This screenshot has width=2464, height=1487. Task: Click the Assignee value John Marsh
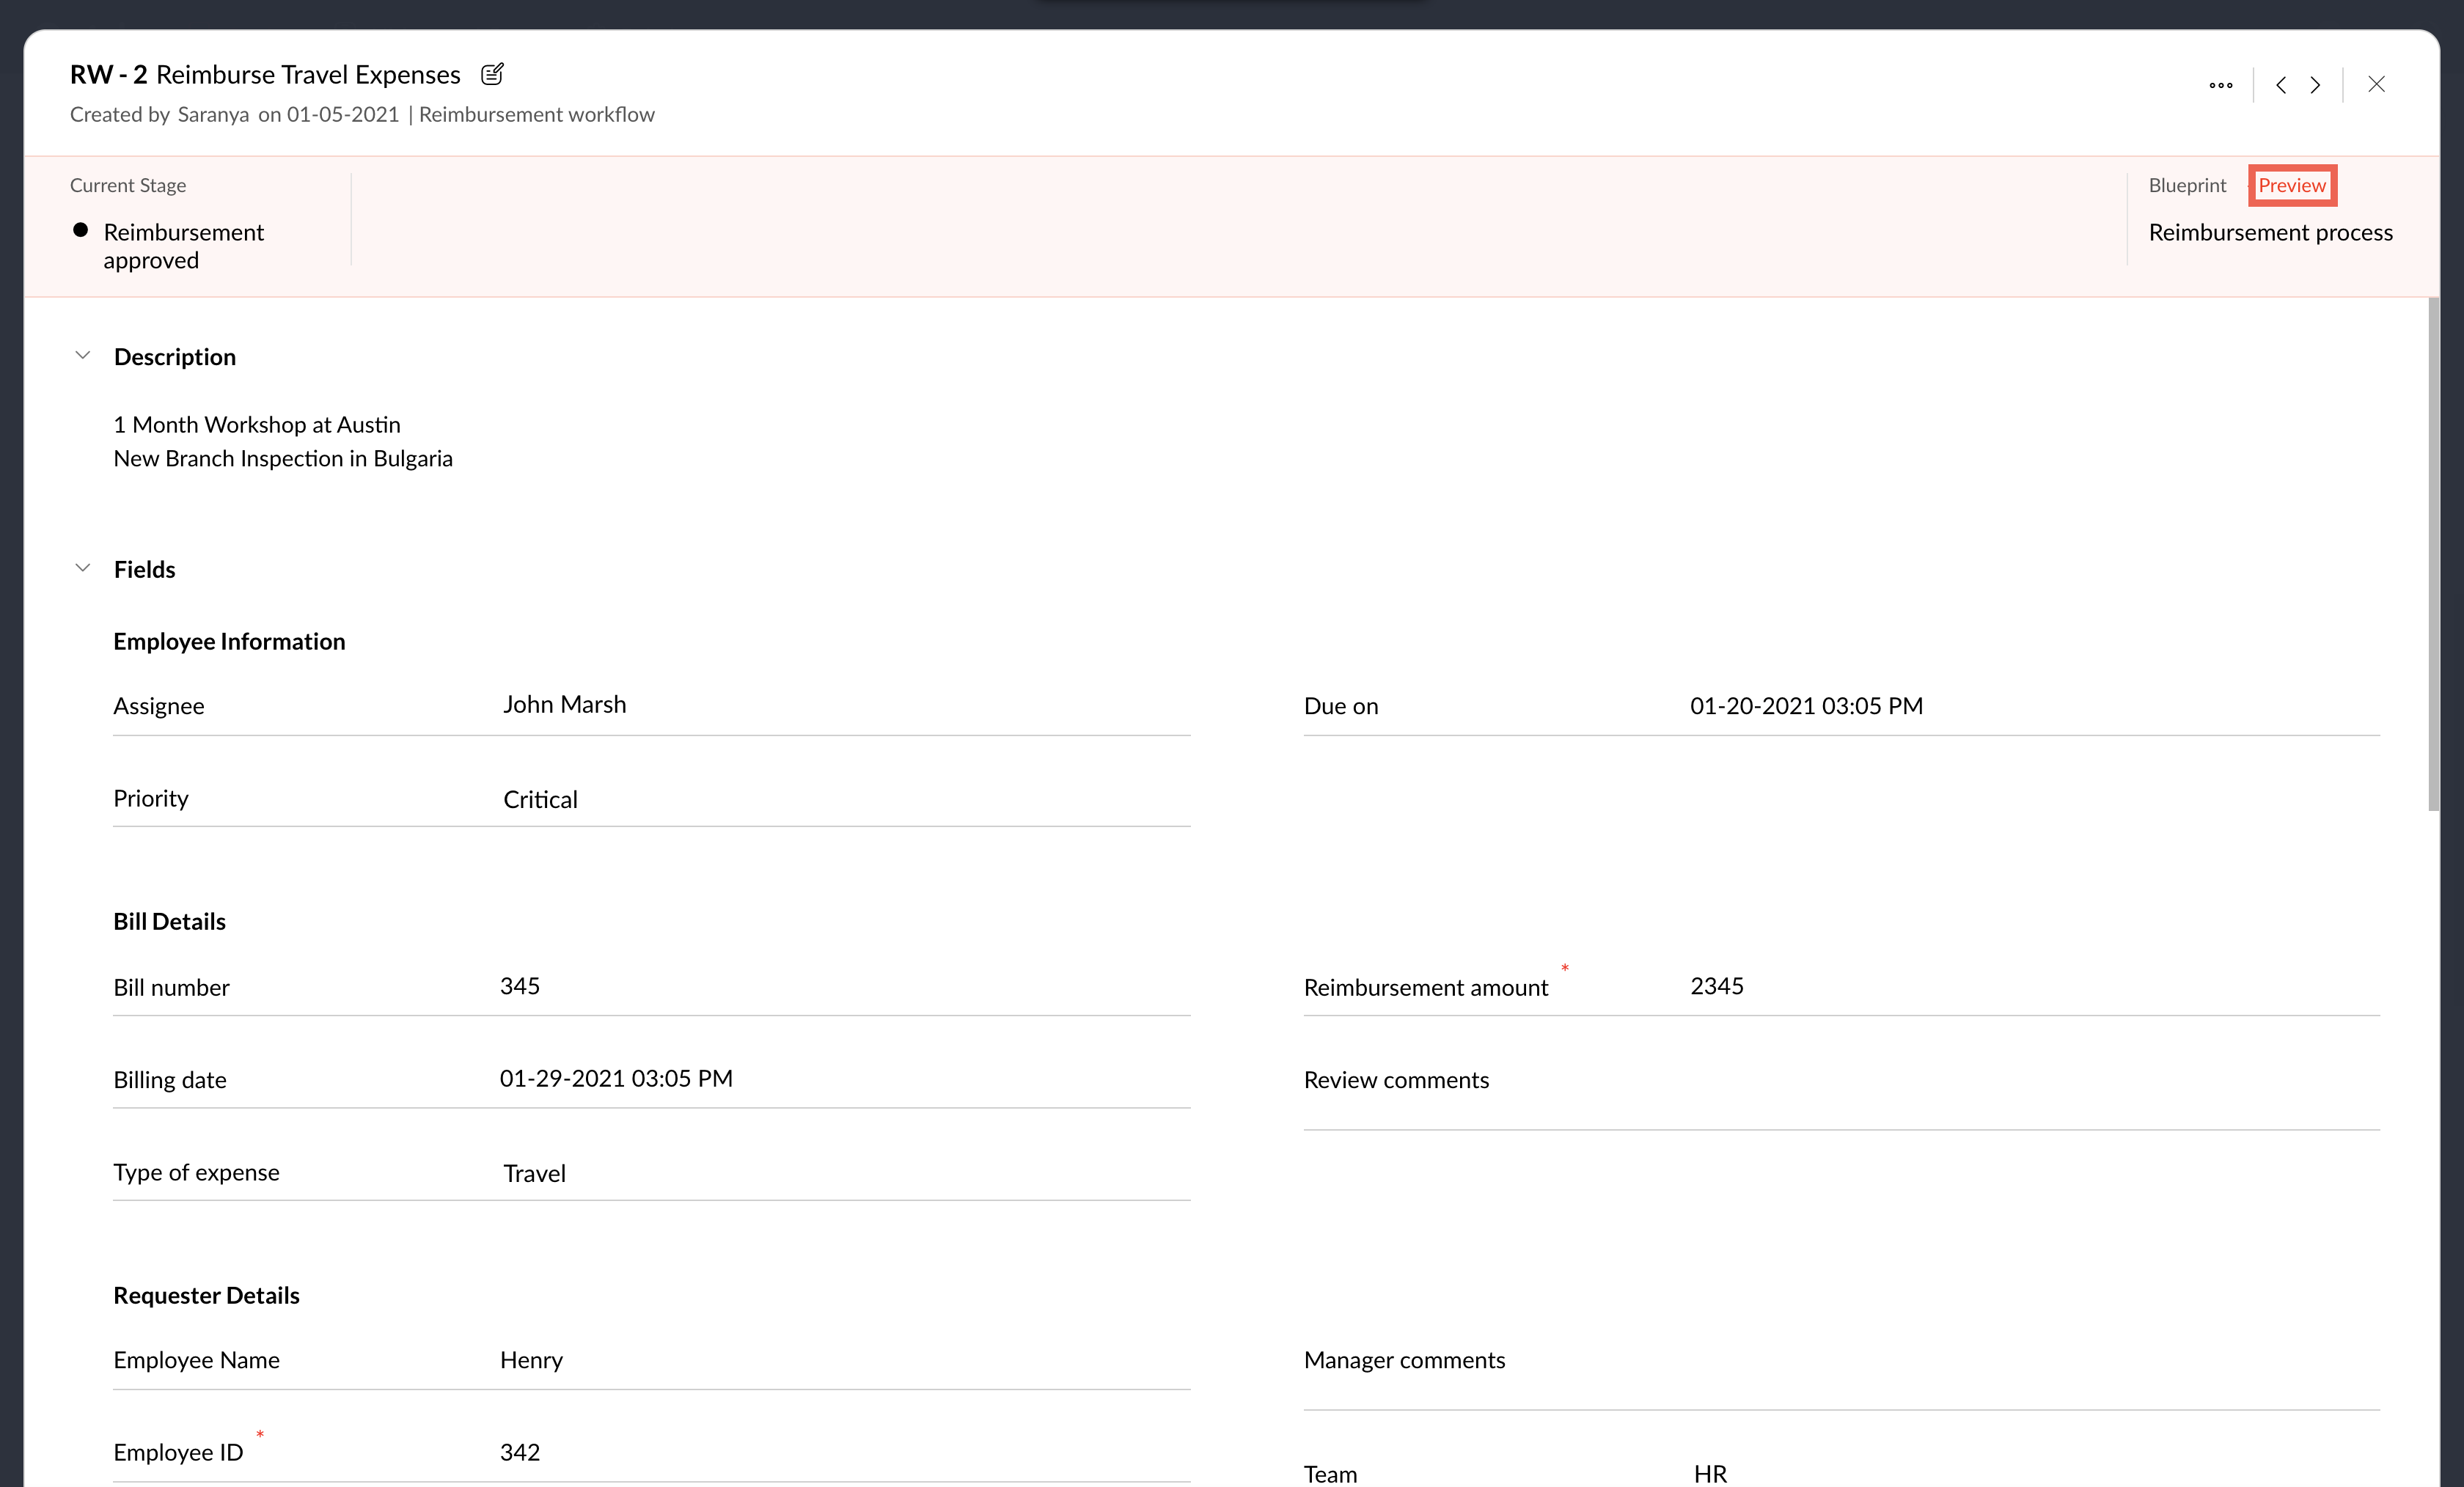coord(564,705)
